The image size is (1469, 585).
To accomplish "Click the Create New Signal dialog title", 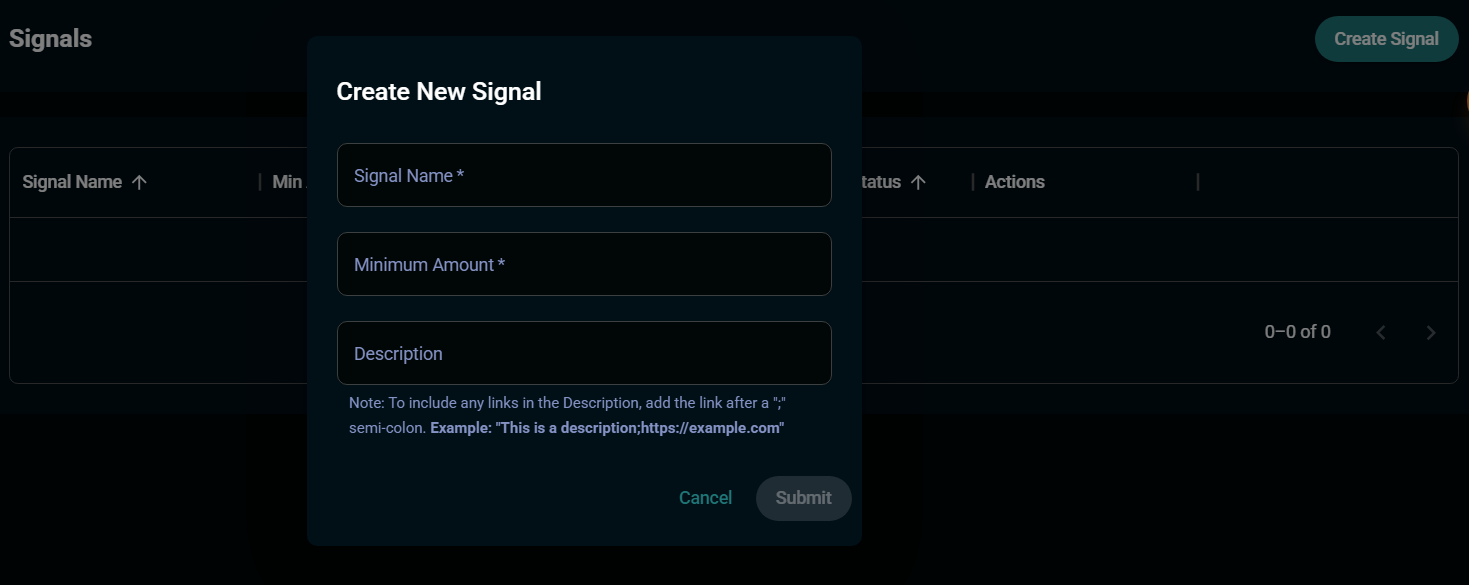I will pyautogui.click(x=438, y=91).
